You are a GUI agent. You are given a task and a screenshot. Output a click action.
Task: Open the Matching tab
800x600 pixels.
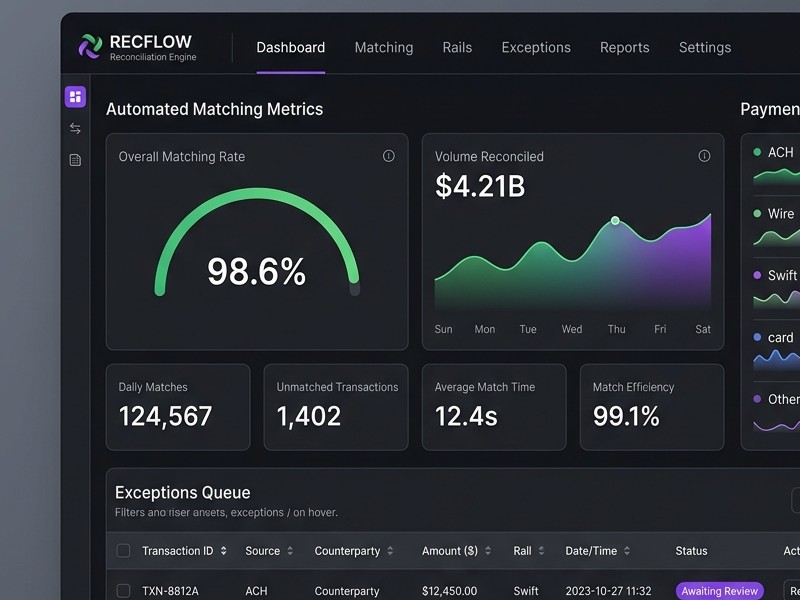point(384,47)
